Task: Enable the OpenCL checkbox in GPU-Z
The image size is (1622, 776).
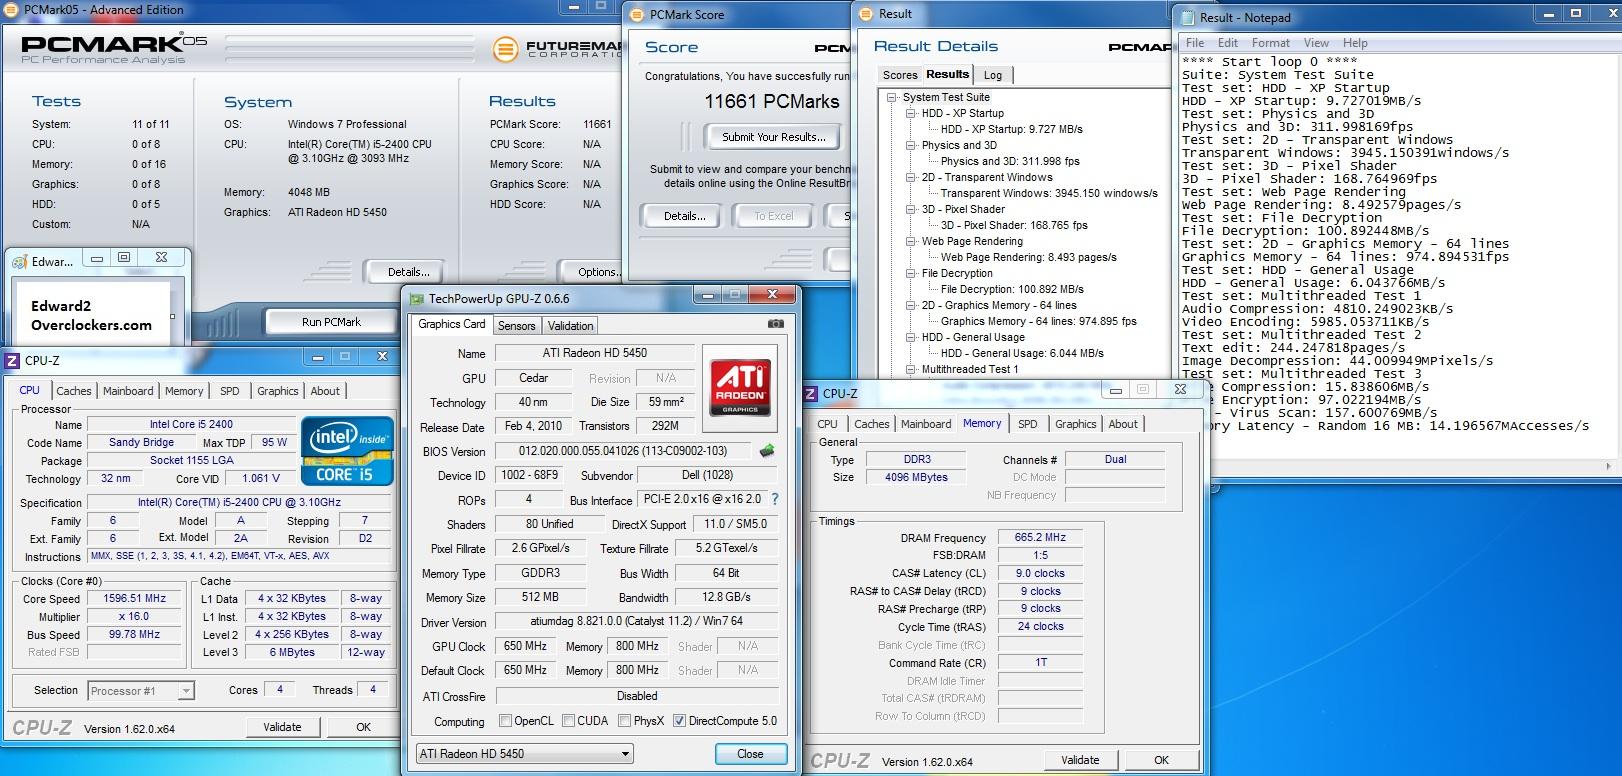Action: tap(505, 721)
